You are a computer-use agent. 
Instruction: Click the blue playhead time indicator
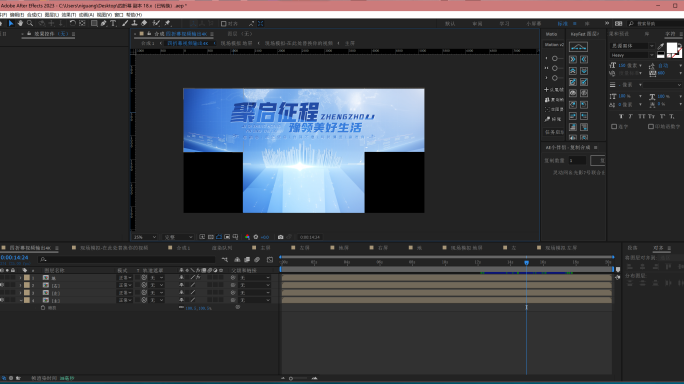tap(527, 263)
